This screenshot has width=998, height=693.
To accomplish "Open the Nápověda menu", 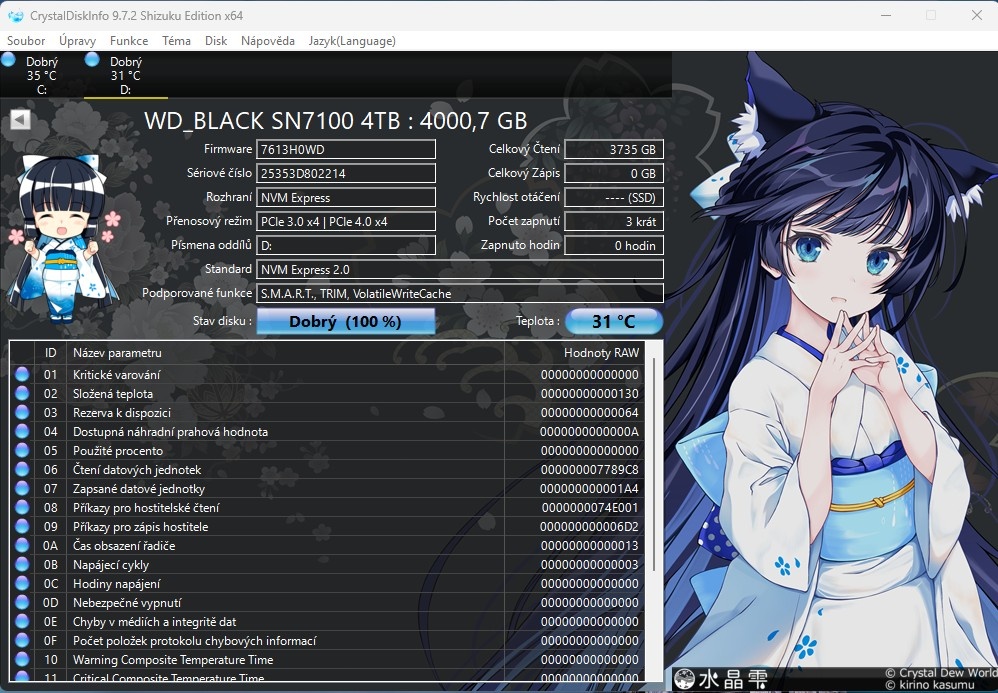I will click(265, 41).
